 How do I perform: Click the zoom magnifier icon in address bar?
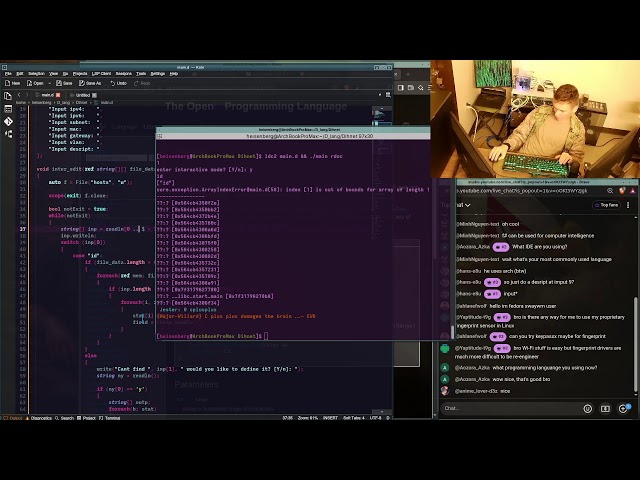click(x=610, y=191)
